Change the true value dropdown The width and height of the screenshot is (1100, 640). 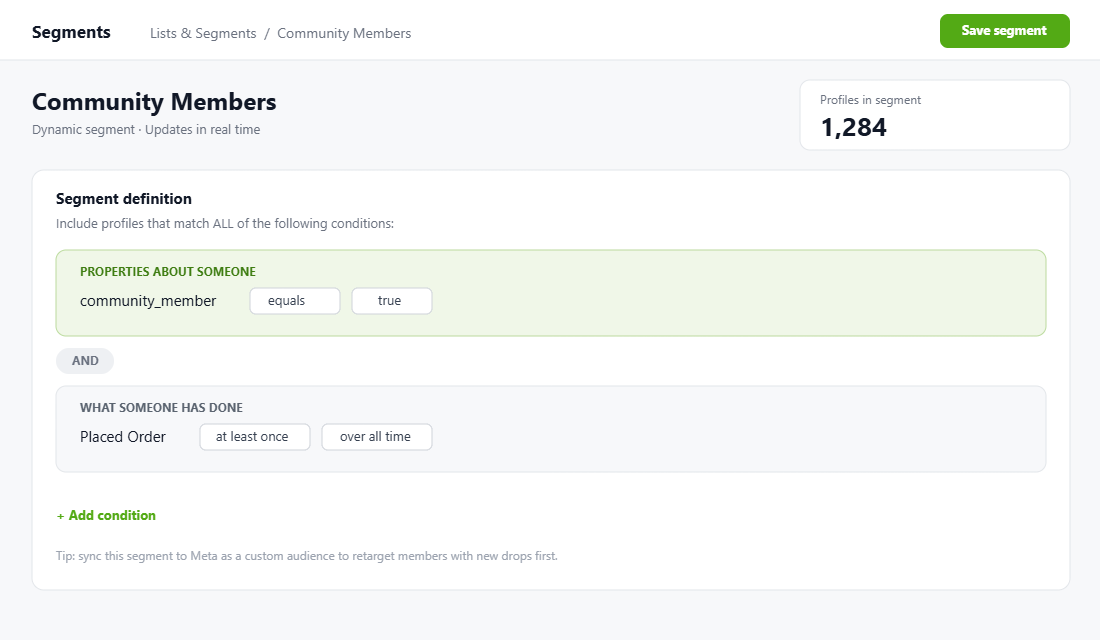coord(391,301)
